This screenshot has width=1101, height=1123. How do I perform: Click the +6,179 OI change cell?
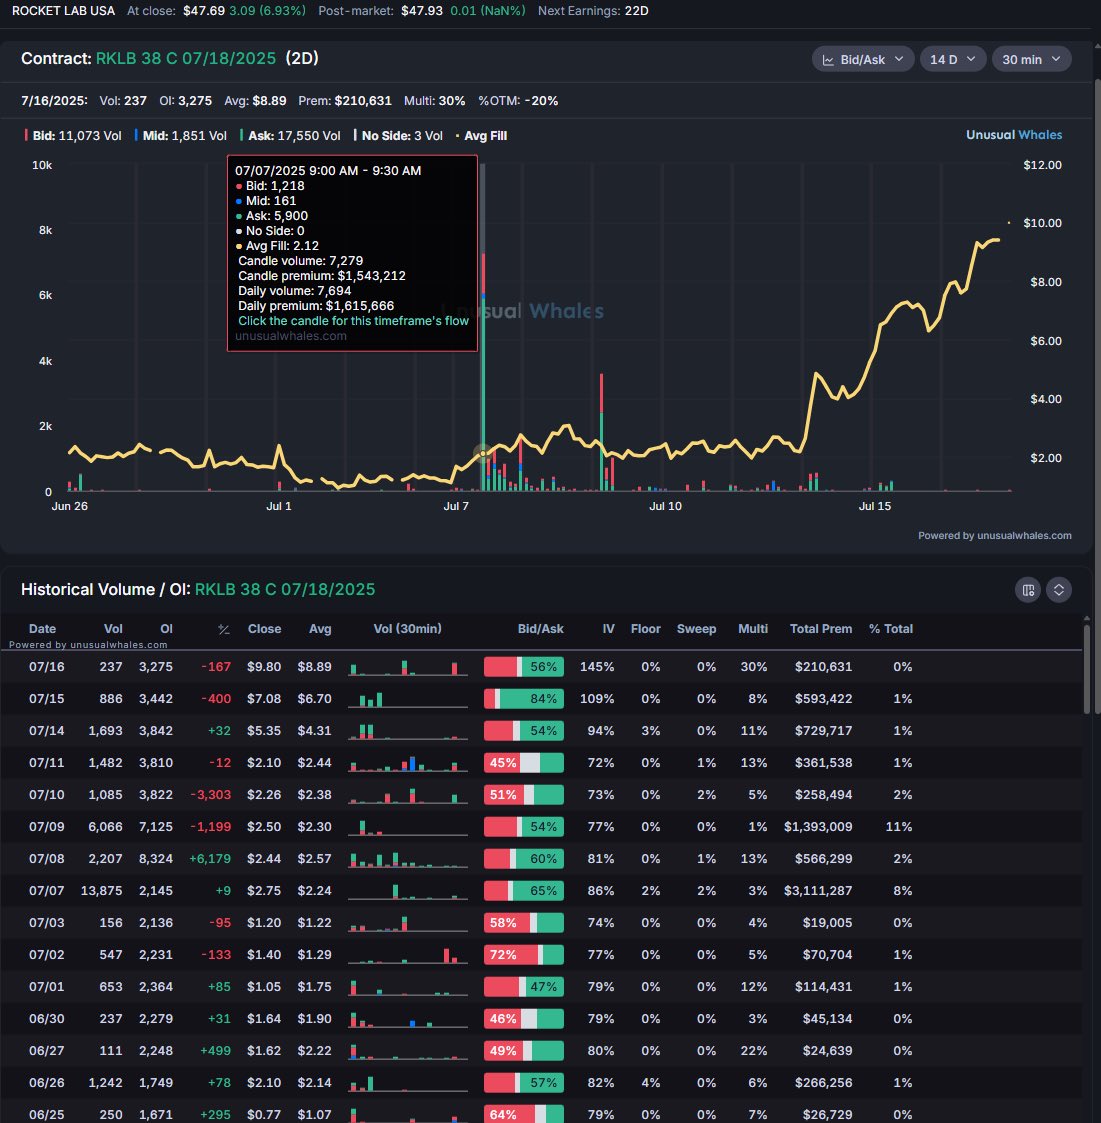tap(210, 859)
